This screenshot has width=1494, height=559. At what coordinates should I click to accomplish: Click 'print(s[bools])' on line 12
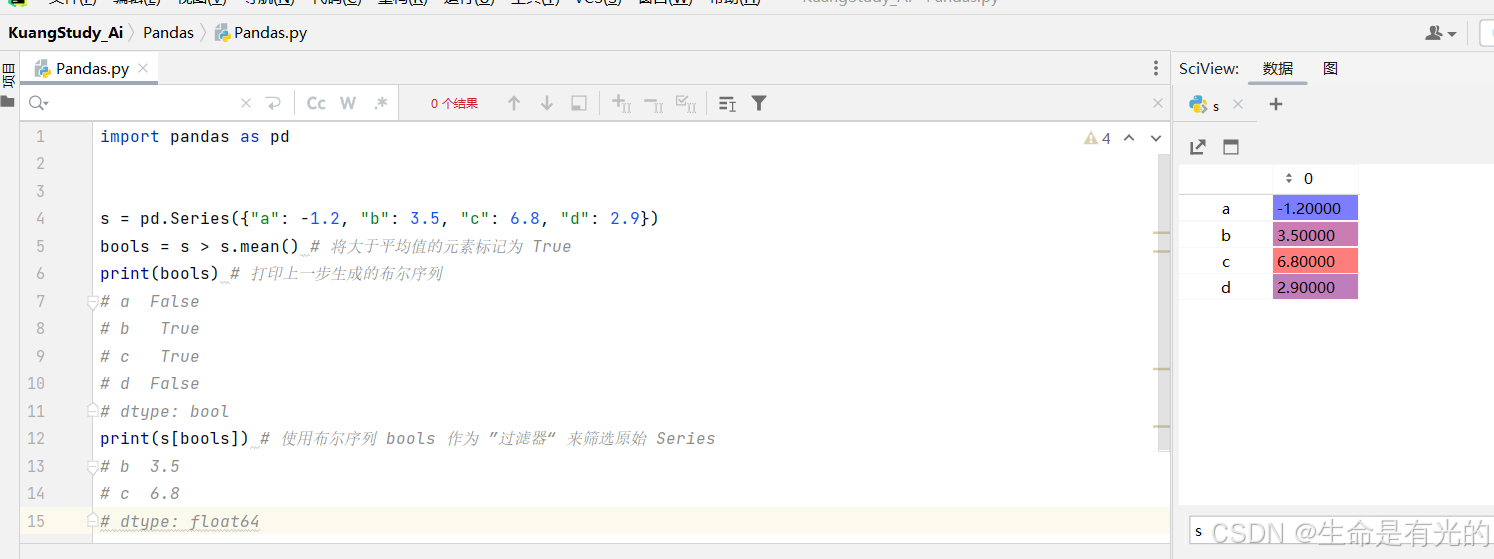pos(175,438)
